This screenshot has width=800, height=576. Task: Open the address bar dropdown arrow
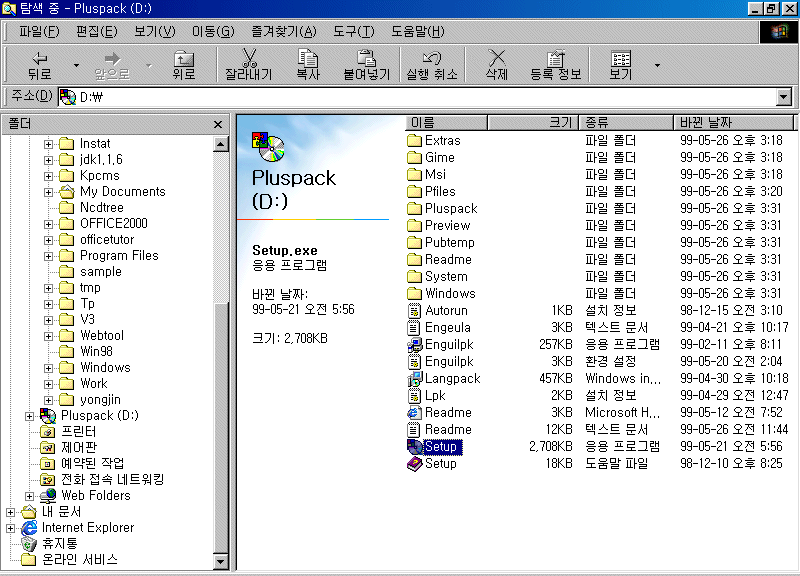(784, 96)
